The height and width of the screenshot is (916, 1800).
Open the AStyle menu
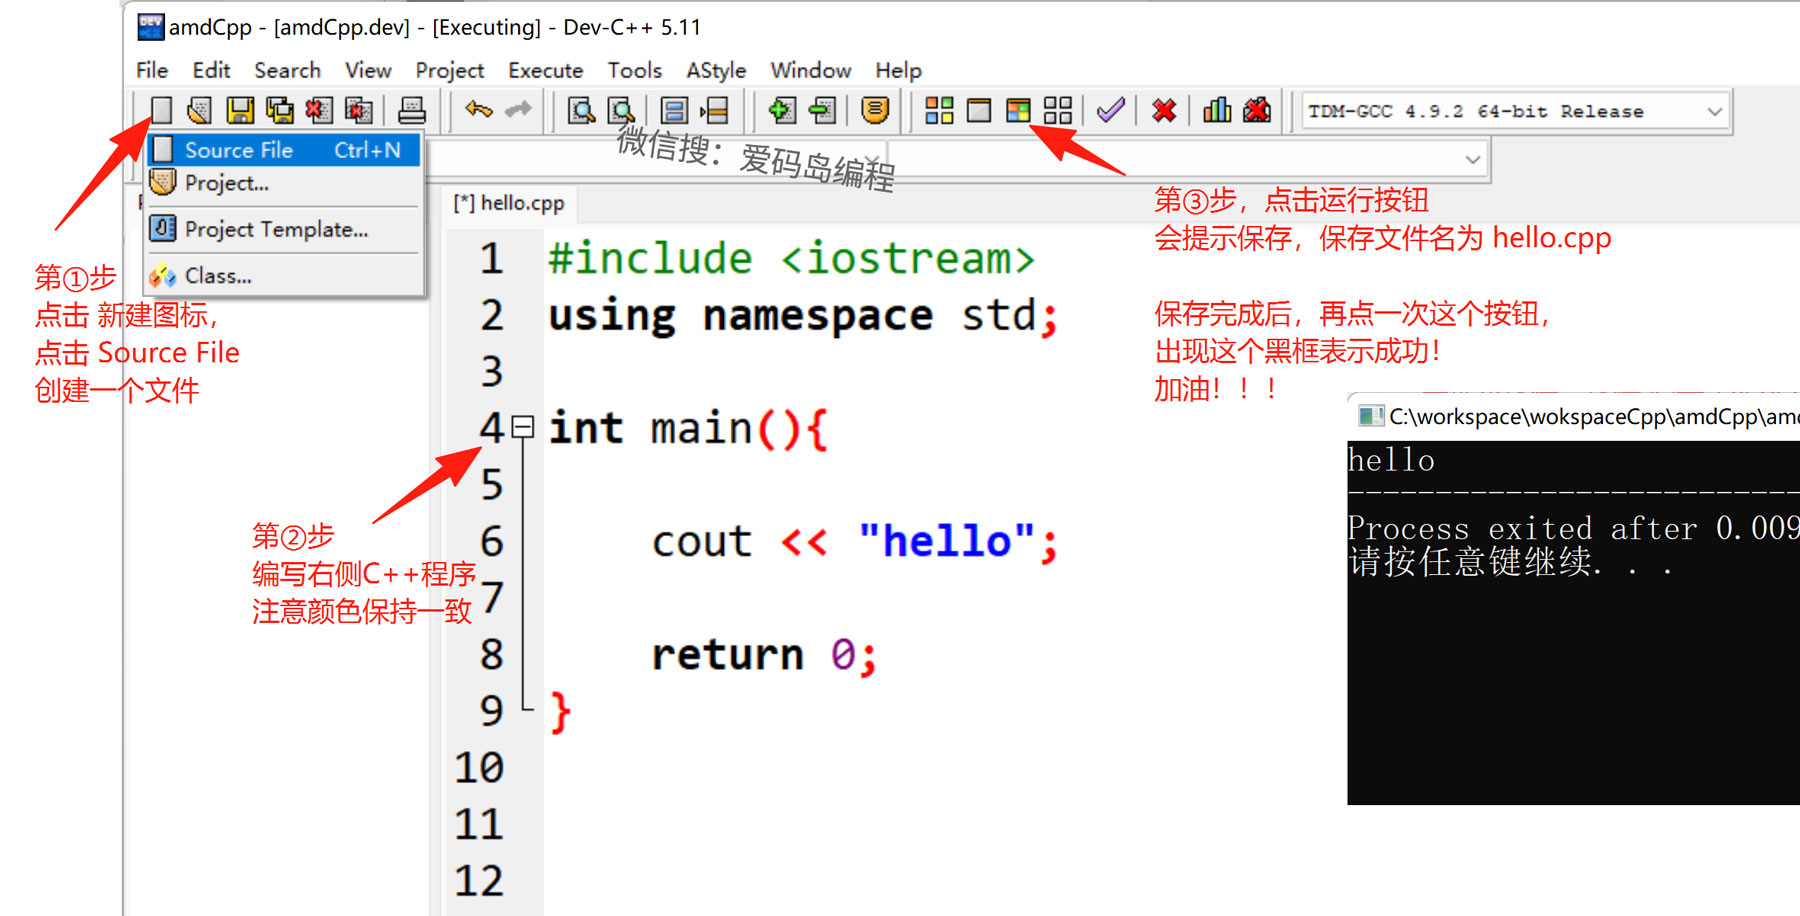pyautogui.click(x=715, y=70)
